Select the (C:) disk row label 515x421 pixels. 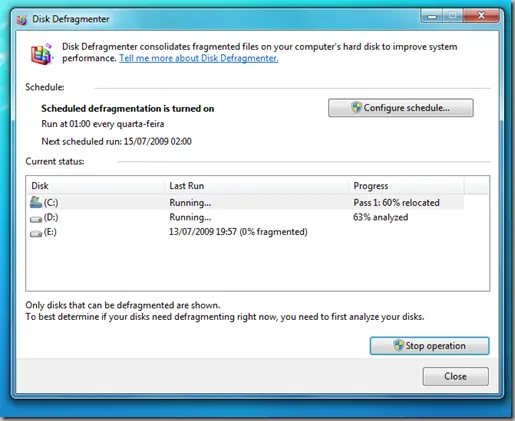click(51, 202)
